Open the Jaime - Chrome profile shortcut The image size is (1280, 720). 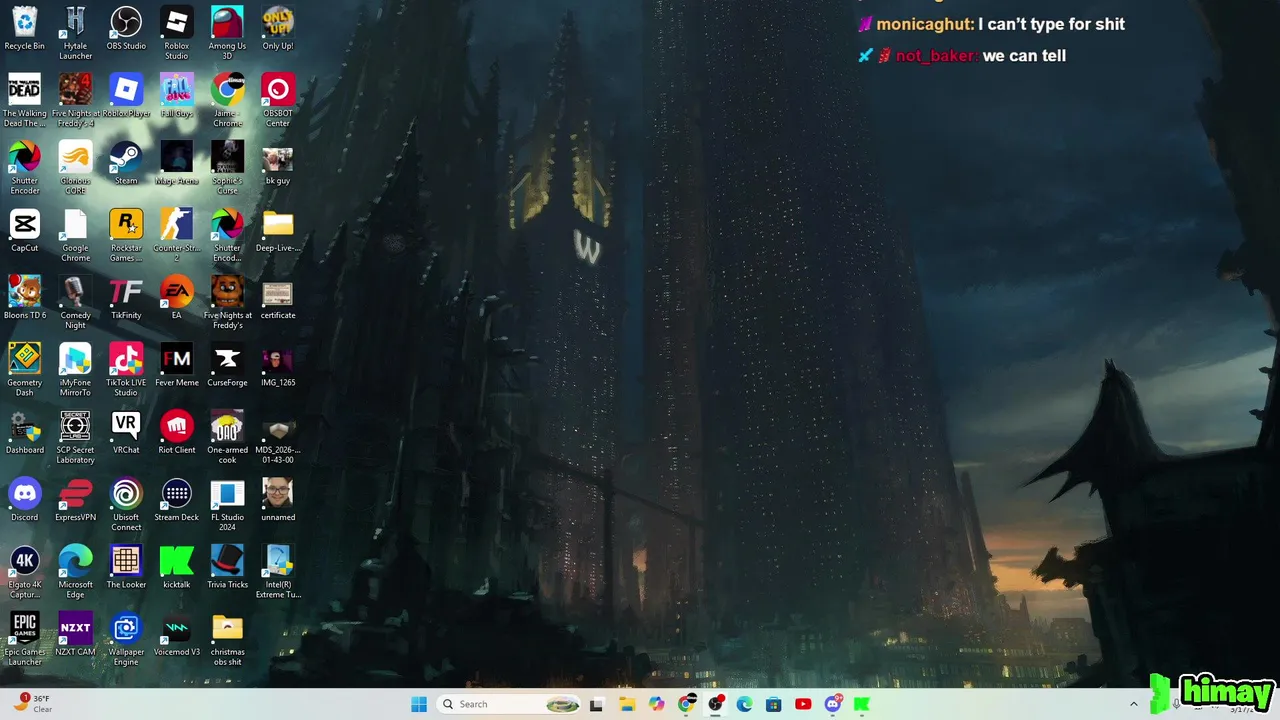click(227, 100)
